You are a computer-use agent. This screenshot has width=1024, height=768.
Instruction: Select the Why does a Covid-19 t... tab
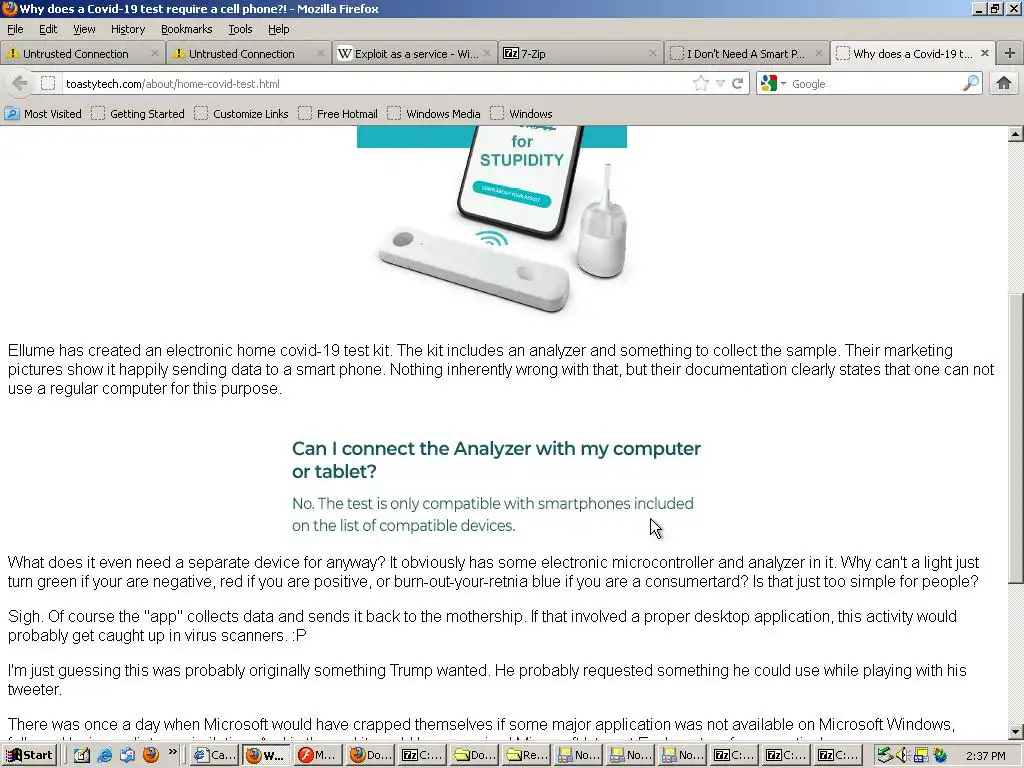tap(912, 54)
